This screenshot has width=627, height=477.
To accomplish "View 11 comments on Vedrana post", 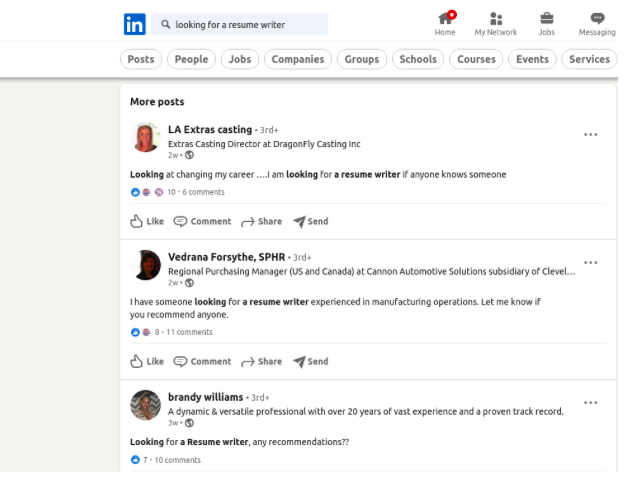I will (189, 332).
